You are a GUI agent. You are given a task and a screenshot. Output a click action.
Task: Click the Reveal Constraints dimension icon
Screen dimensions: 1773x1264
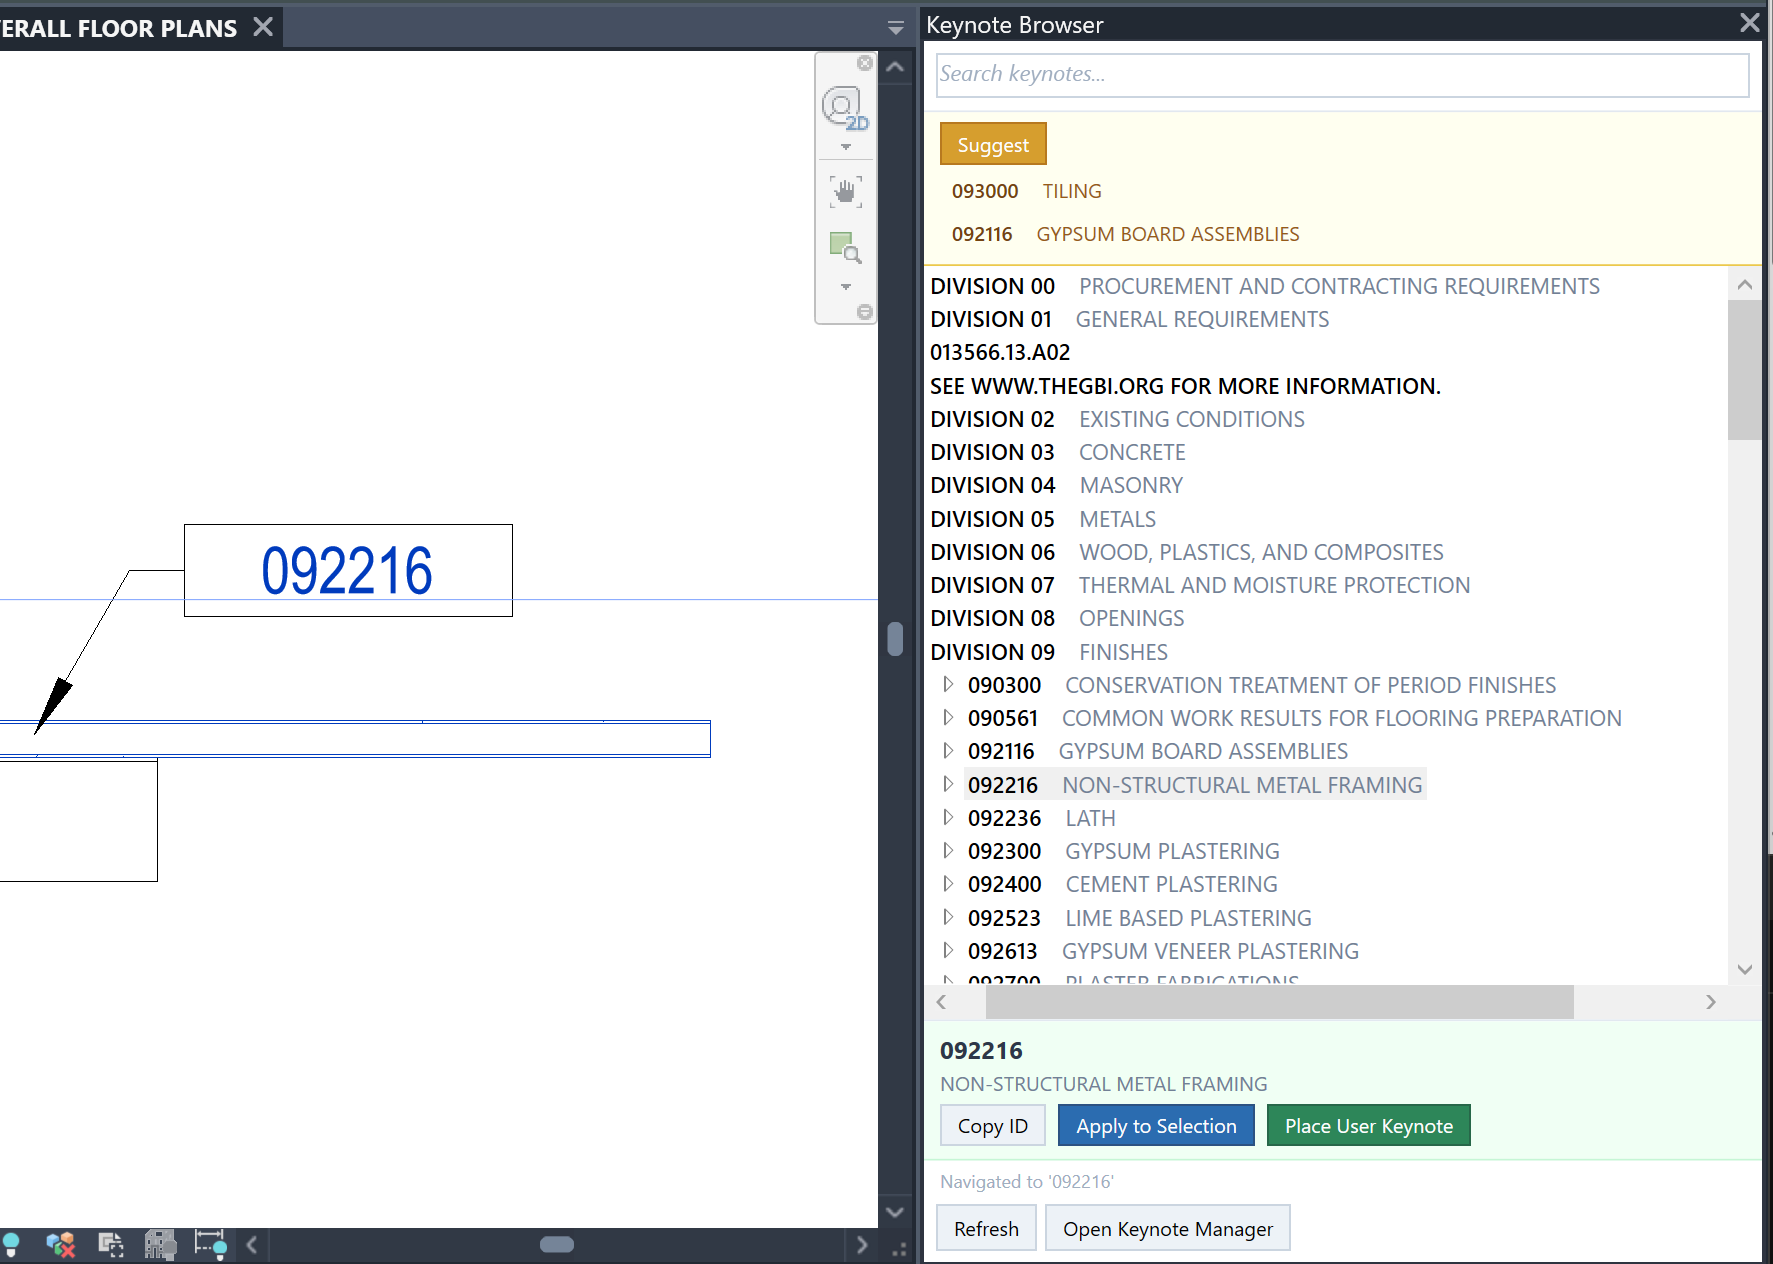tap(210, 1244)
